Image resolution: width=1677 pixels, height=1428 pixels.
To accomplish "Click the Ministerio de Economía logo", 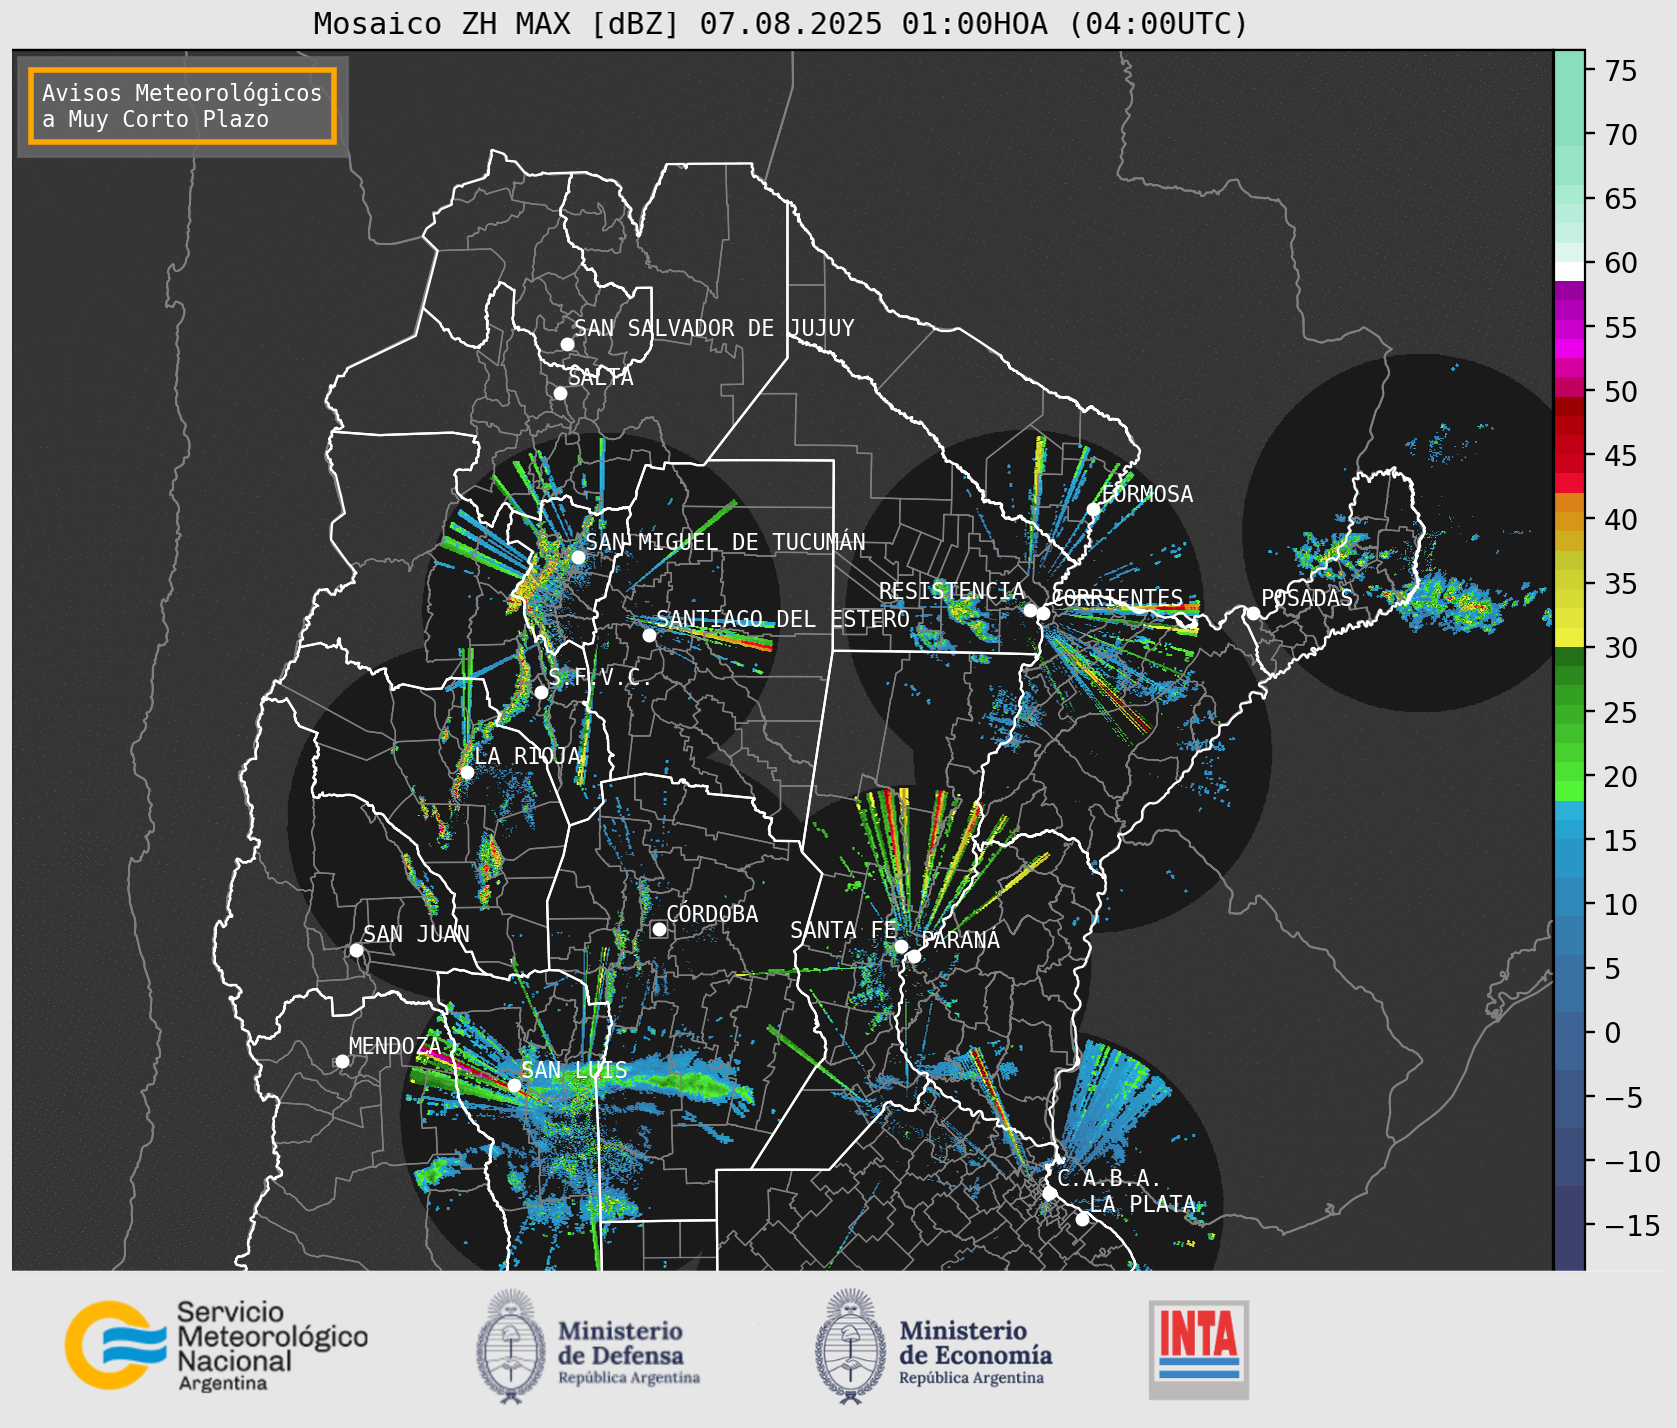I will (x=933, y=1347).
